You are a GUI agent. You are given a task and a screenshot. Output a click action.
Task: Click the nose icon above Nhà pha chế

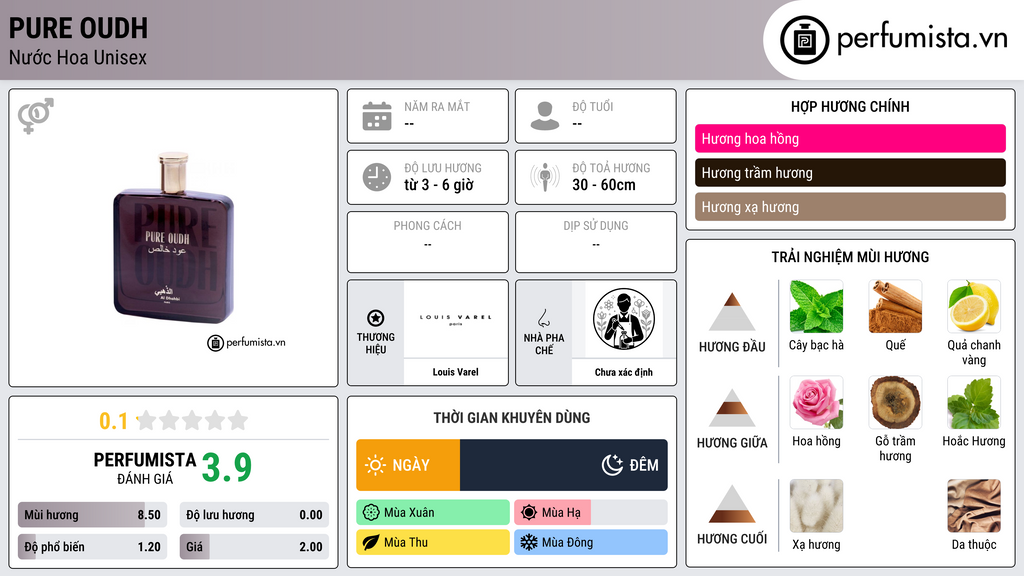click(x=543, y=318)
